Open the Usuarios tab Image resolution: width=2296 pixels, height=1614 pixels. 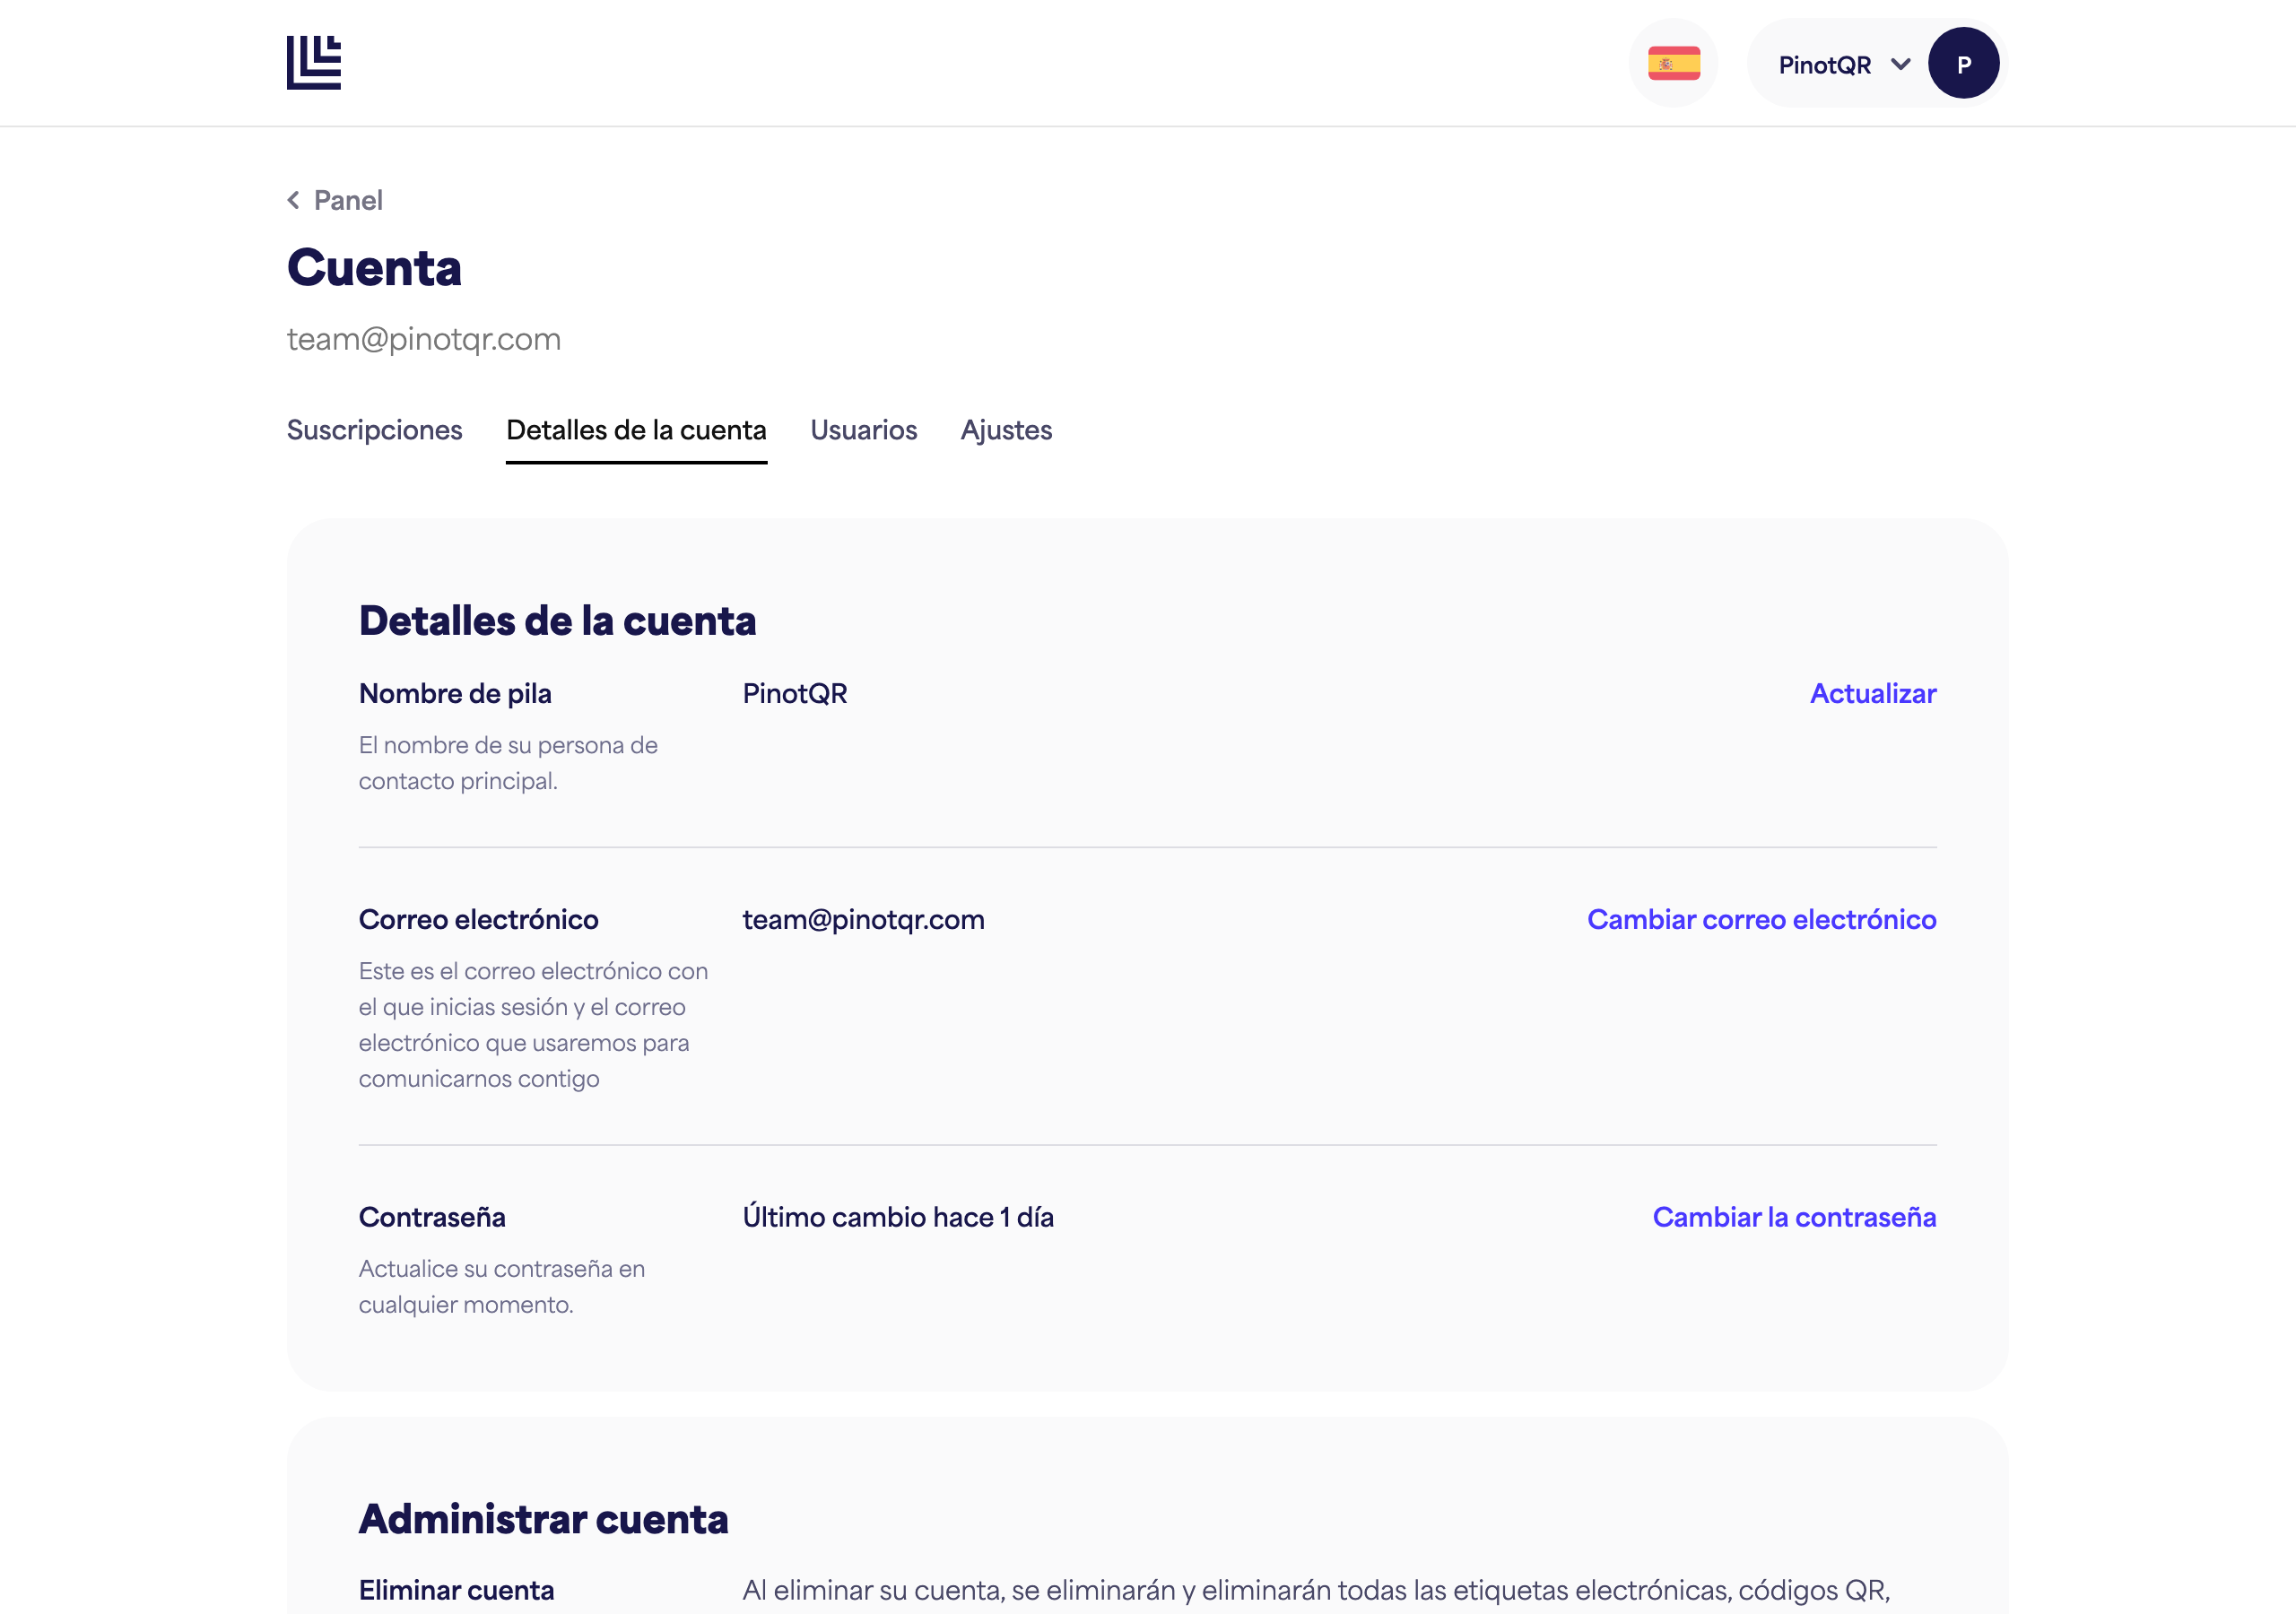click(x=863, y=430)
